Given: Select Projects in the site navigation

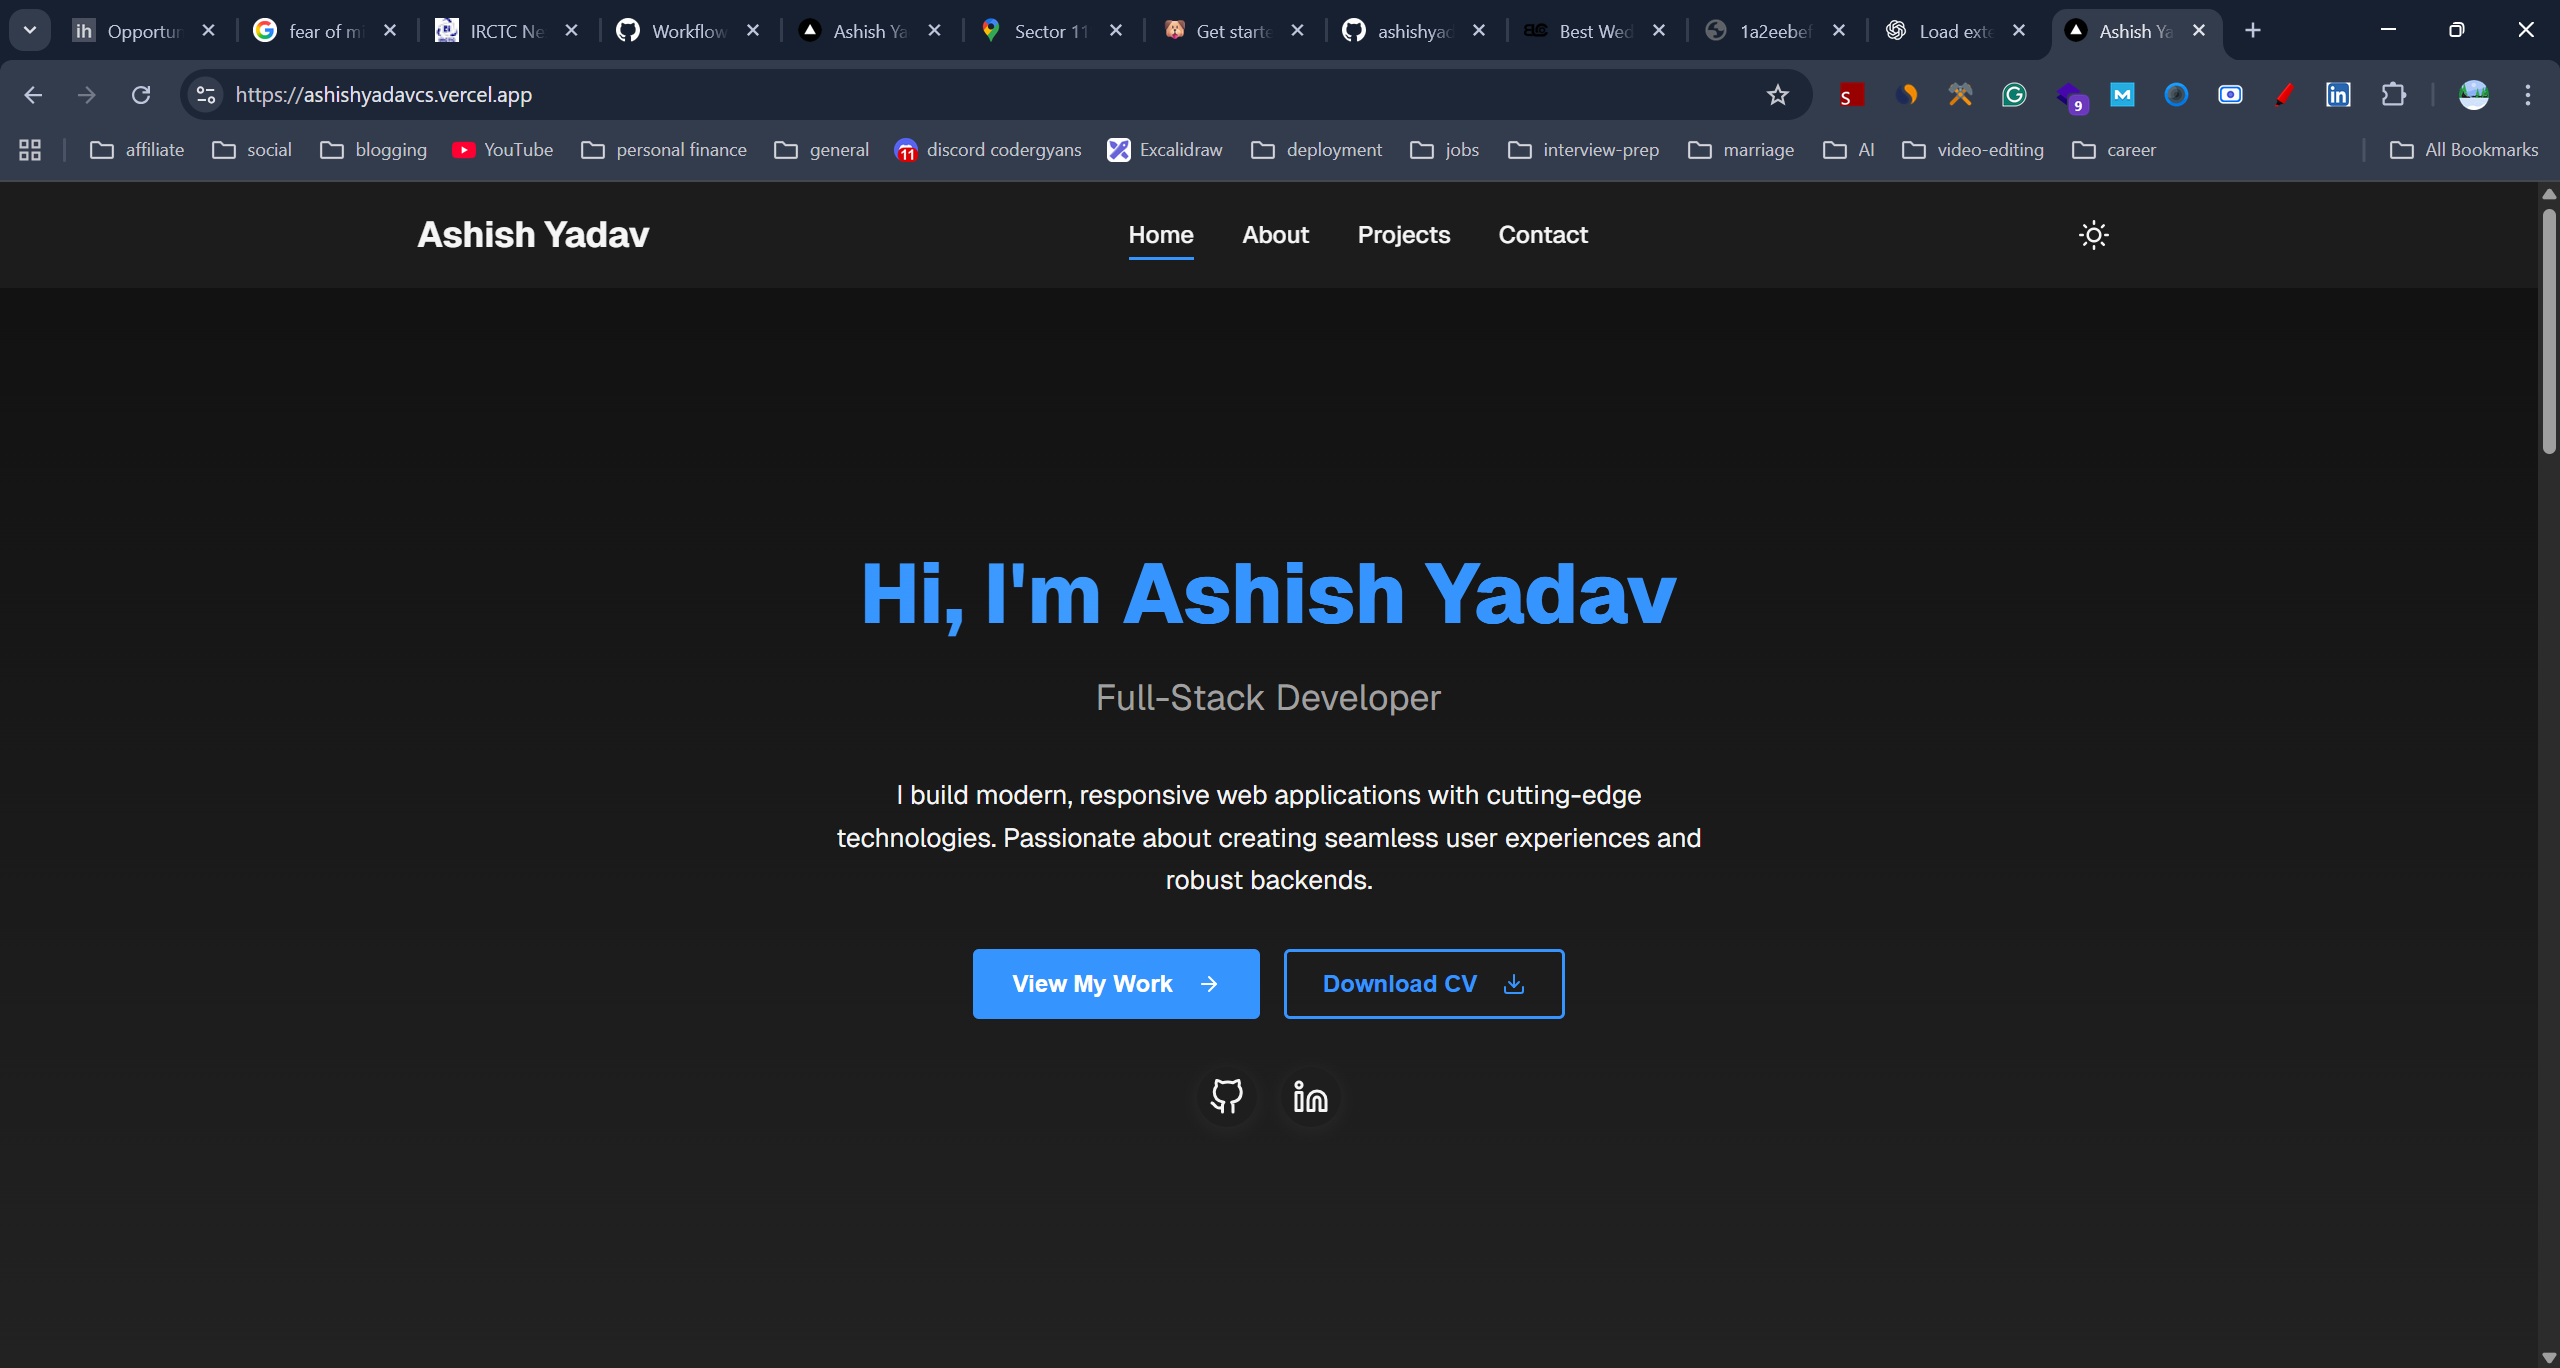Looking at the screenshot, I should (1403, 234).
